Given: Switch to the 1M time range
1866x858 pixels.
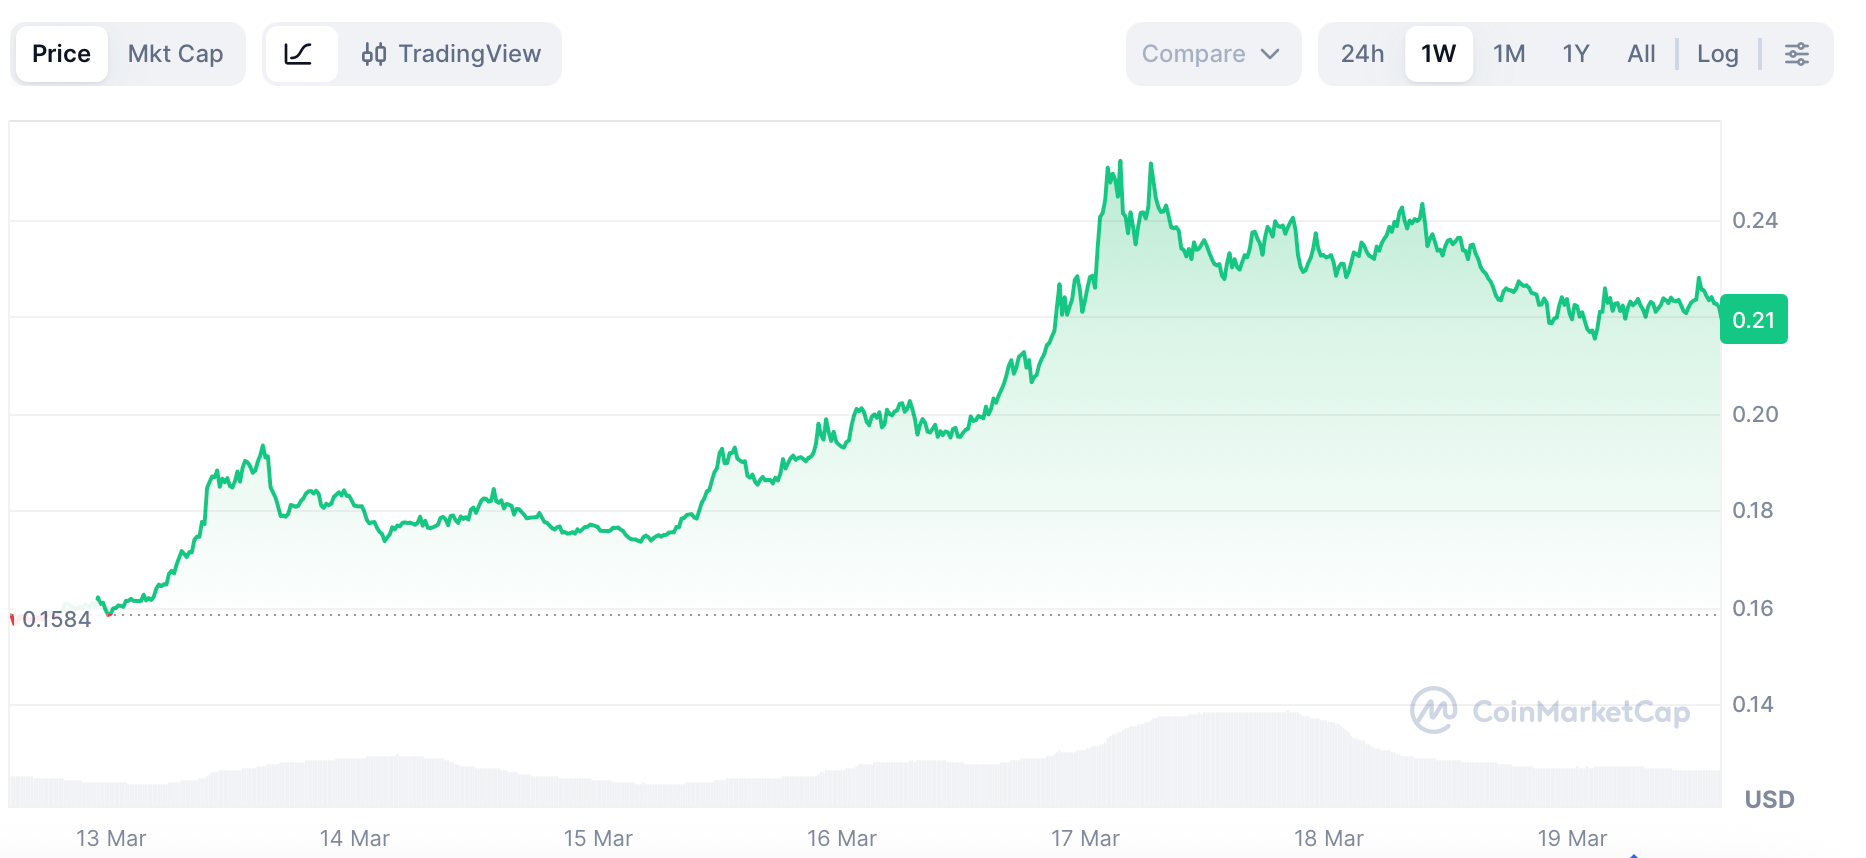Looking at the screenshot, I should pyautogui.click(x=1509, y=54).
